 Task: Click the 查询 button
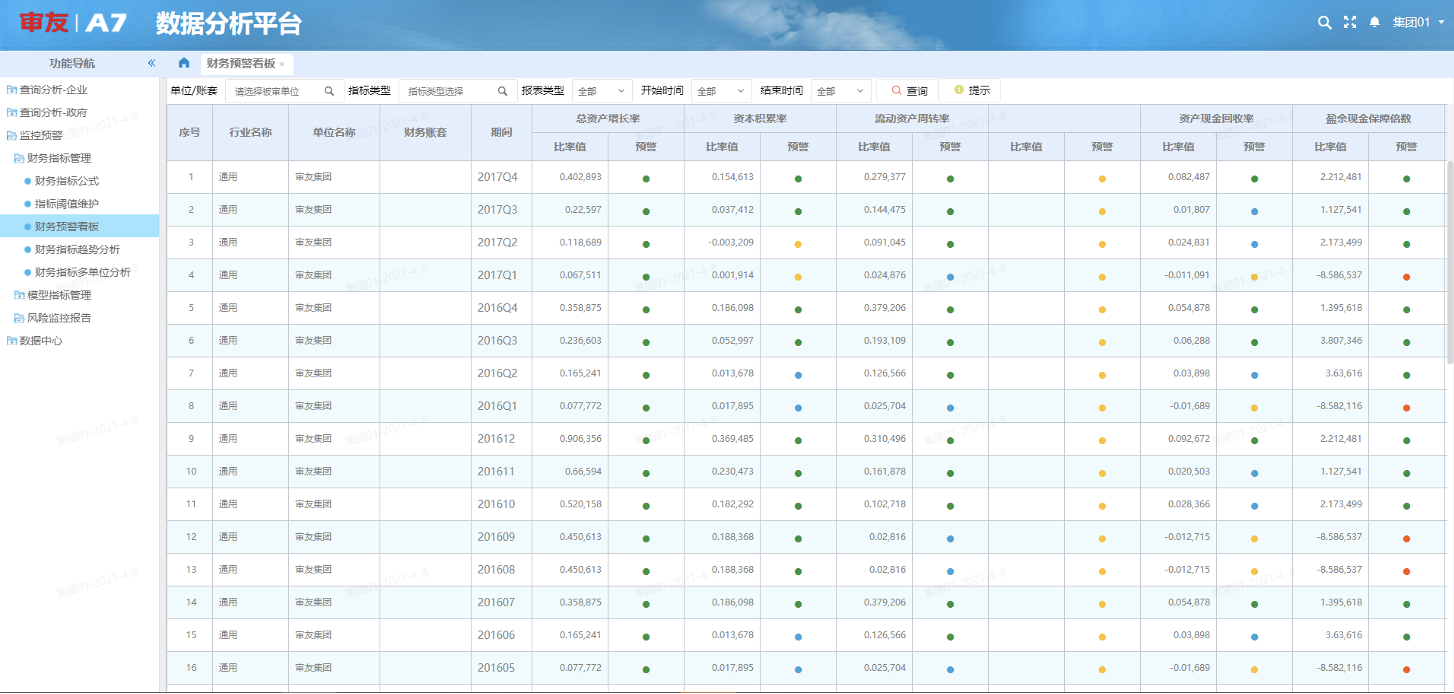click(909, 91)
